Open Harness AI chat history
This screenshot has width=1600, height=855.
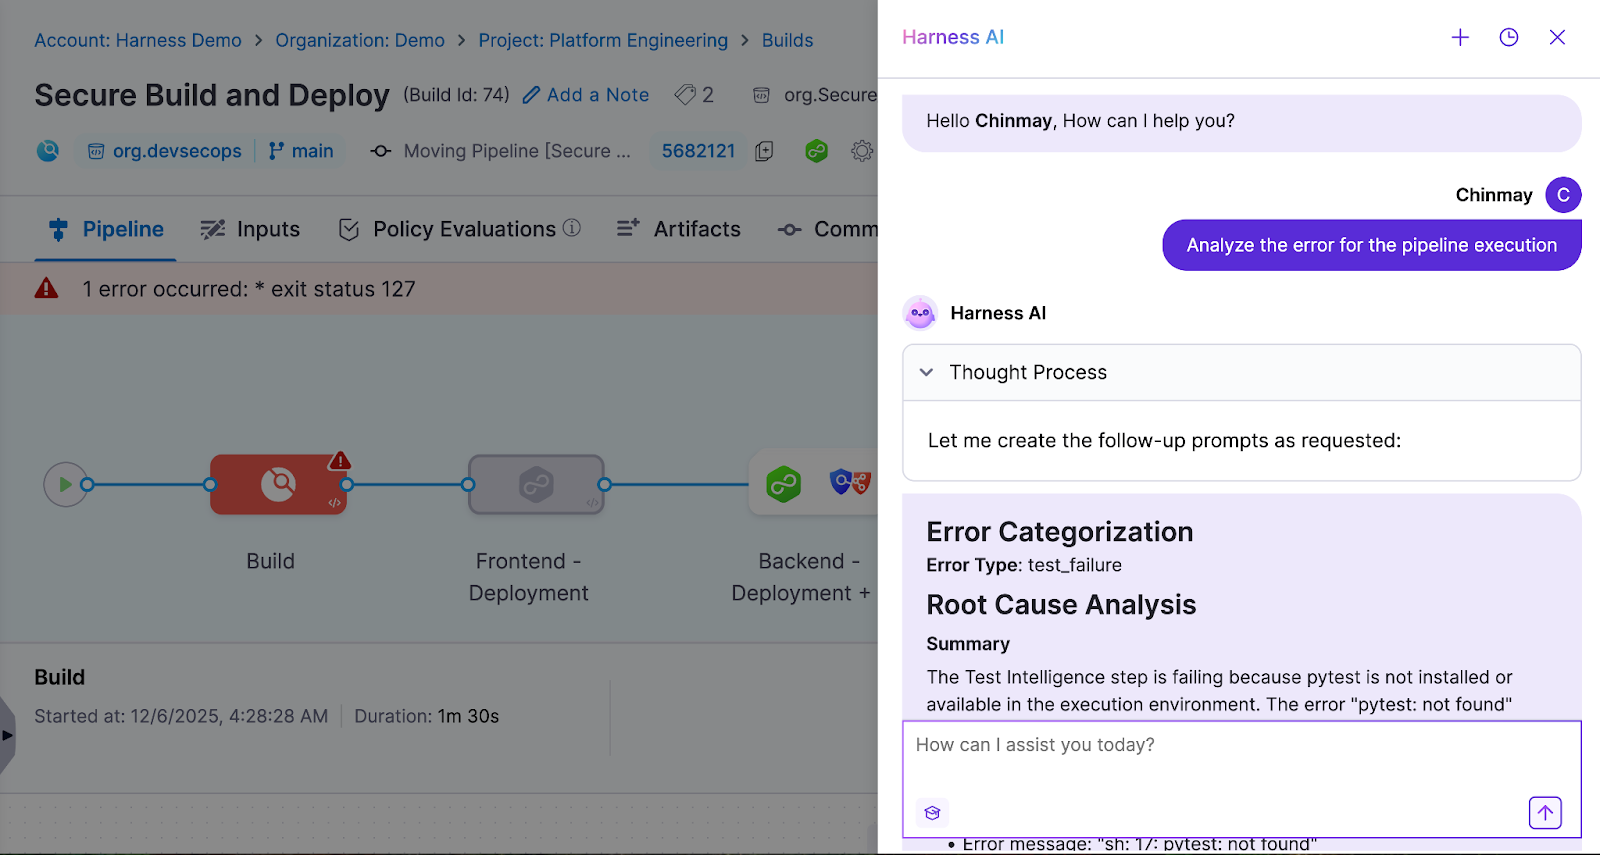coord(1509,37)
